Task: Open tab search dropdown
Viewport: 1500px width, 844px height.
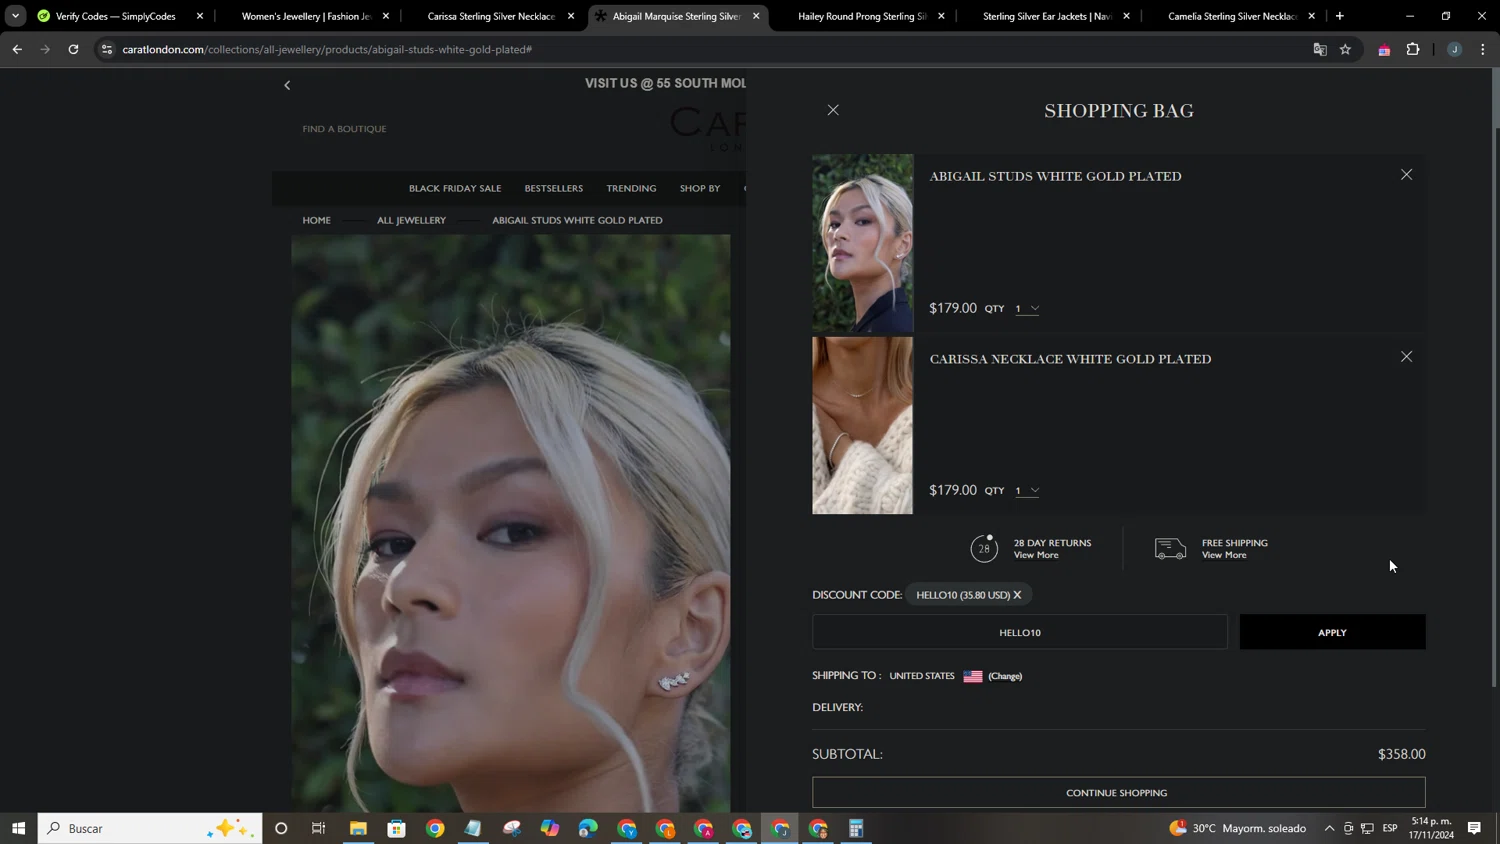Action: click(x=15, y=16)
